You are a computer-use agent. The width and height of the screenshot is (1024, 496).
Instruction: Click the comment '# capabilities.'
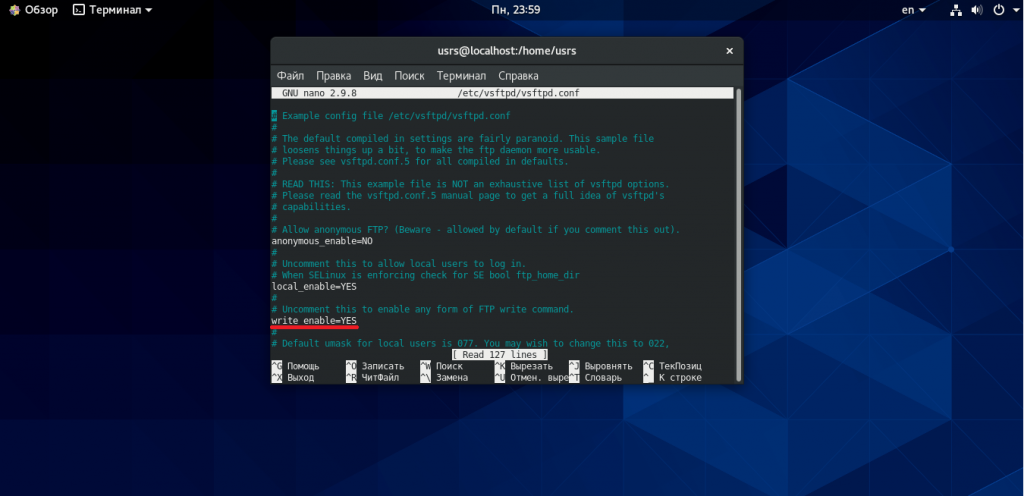(312, 207)
